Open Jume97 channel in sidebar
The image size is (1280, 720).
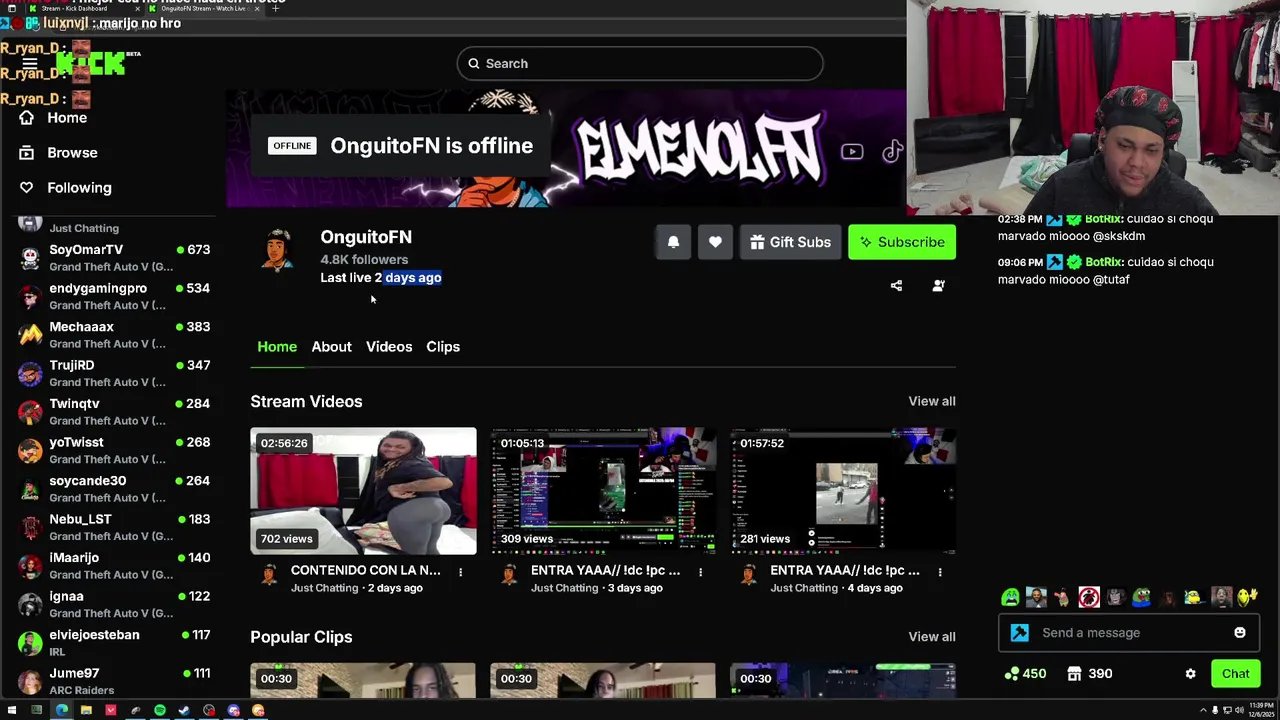(x=115, y=681)
